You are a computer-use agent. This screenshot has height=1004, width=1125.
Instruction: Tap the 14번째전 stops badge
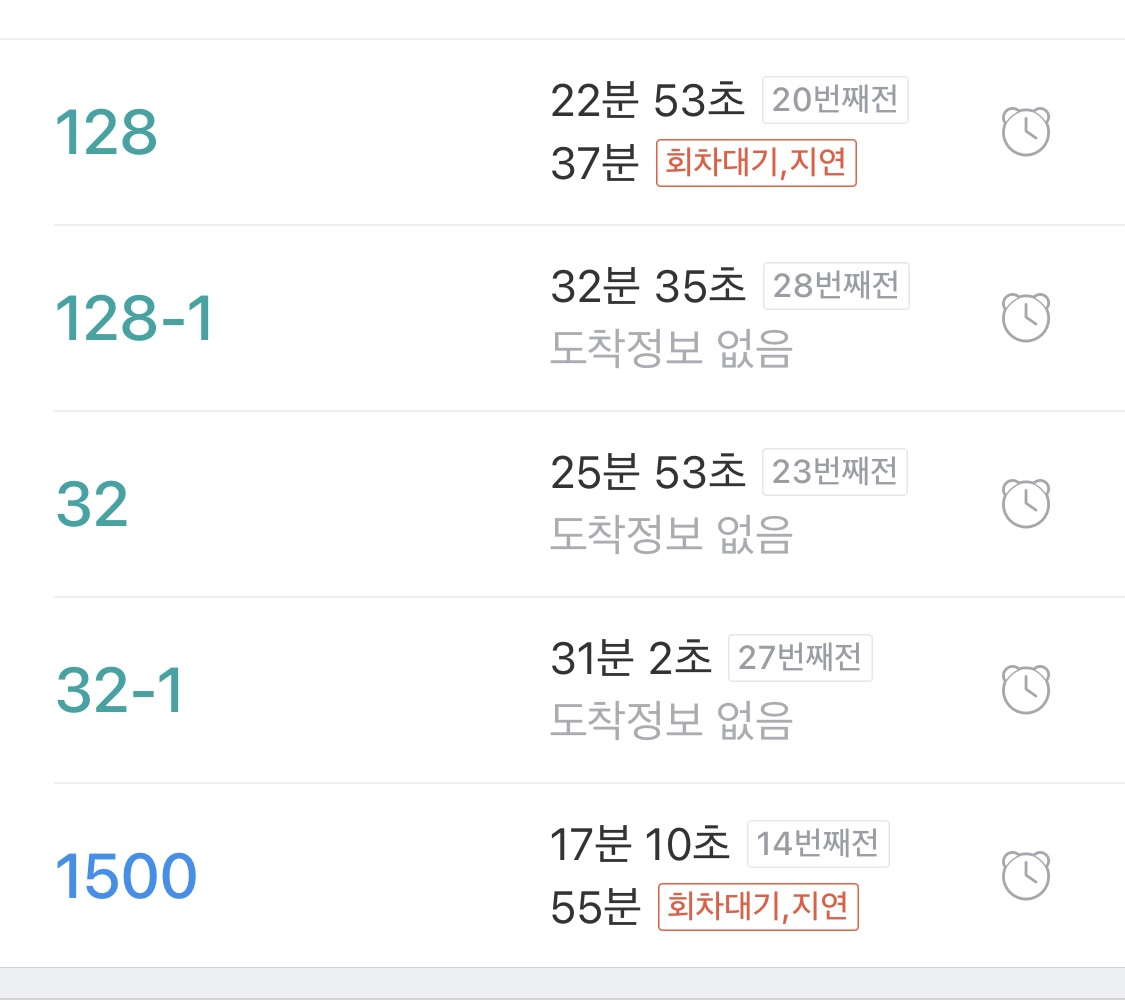click(818, 844)
